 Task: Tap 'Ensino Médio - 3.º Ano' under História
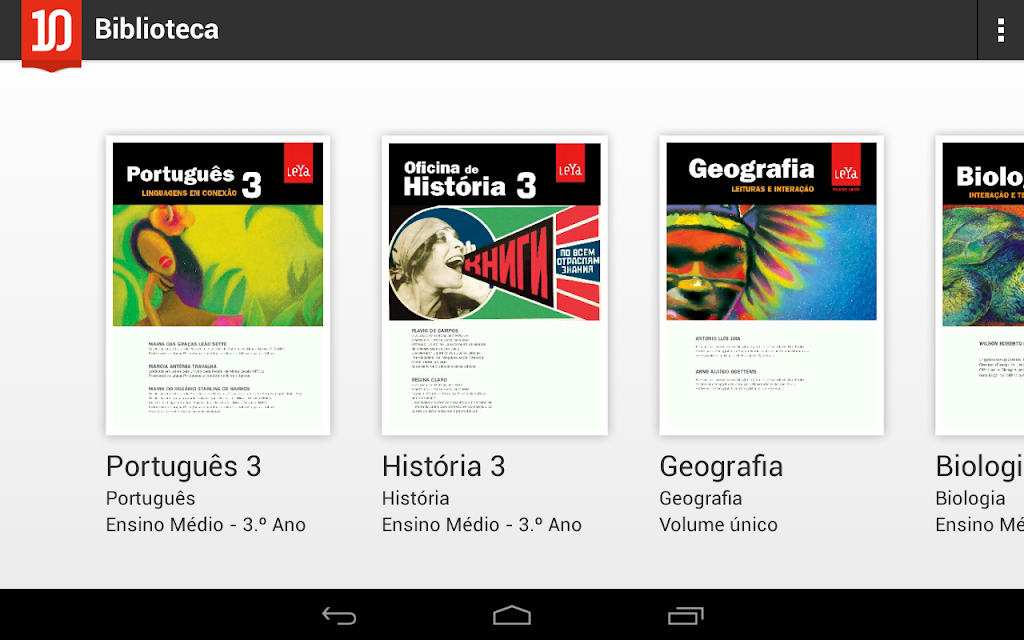click(x=482, y=524)
